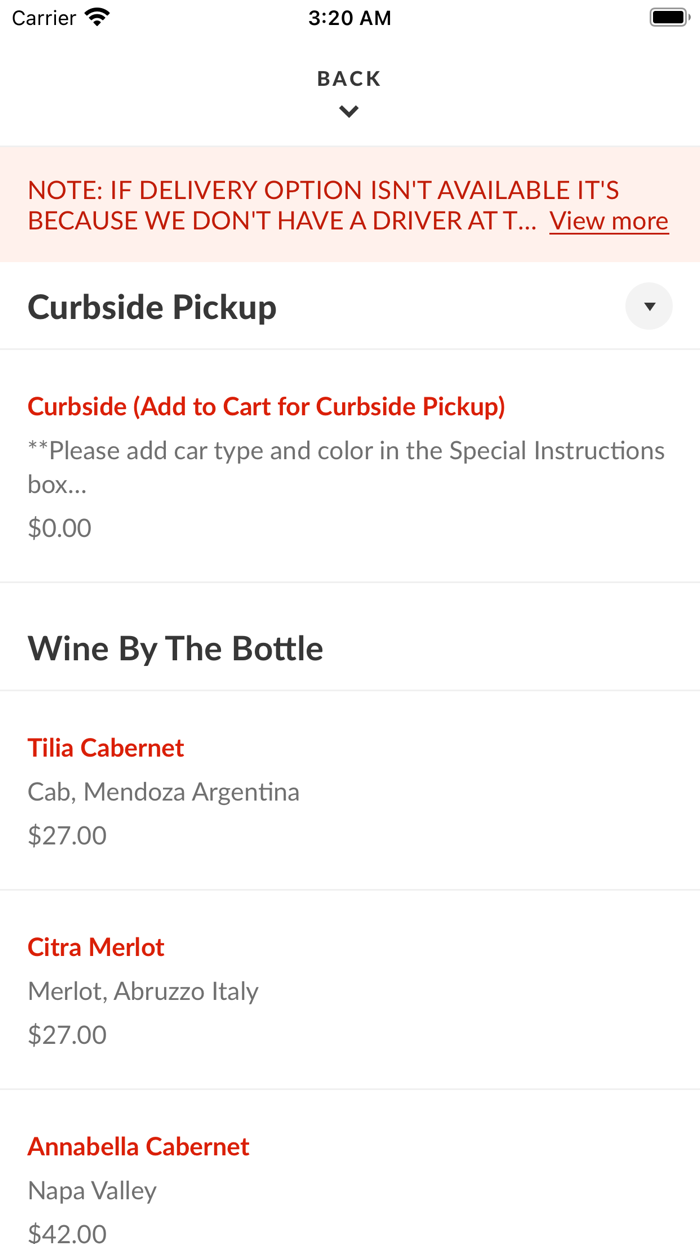Tap the Wine By The Bottle section header
This screenshot has height=1244, width=700.
click(x=175, y=648)
